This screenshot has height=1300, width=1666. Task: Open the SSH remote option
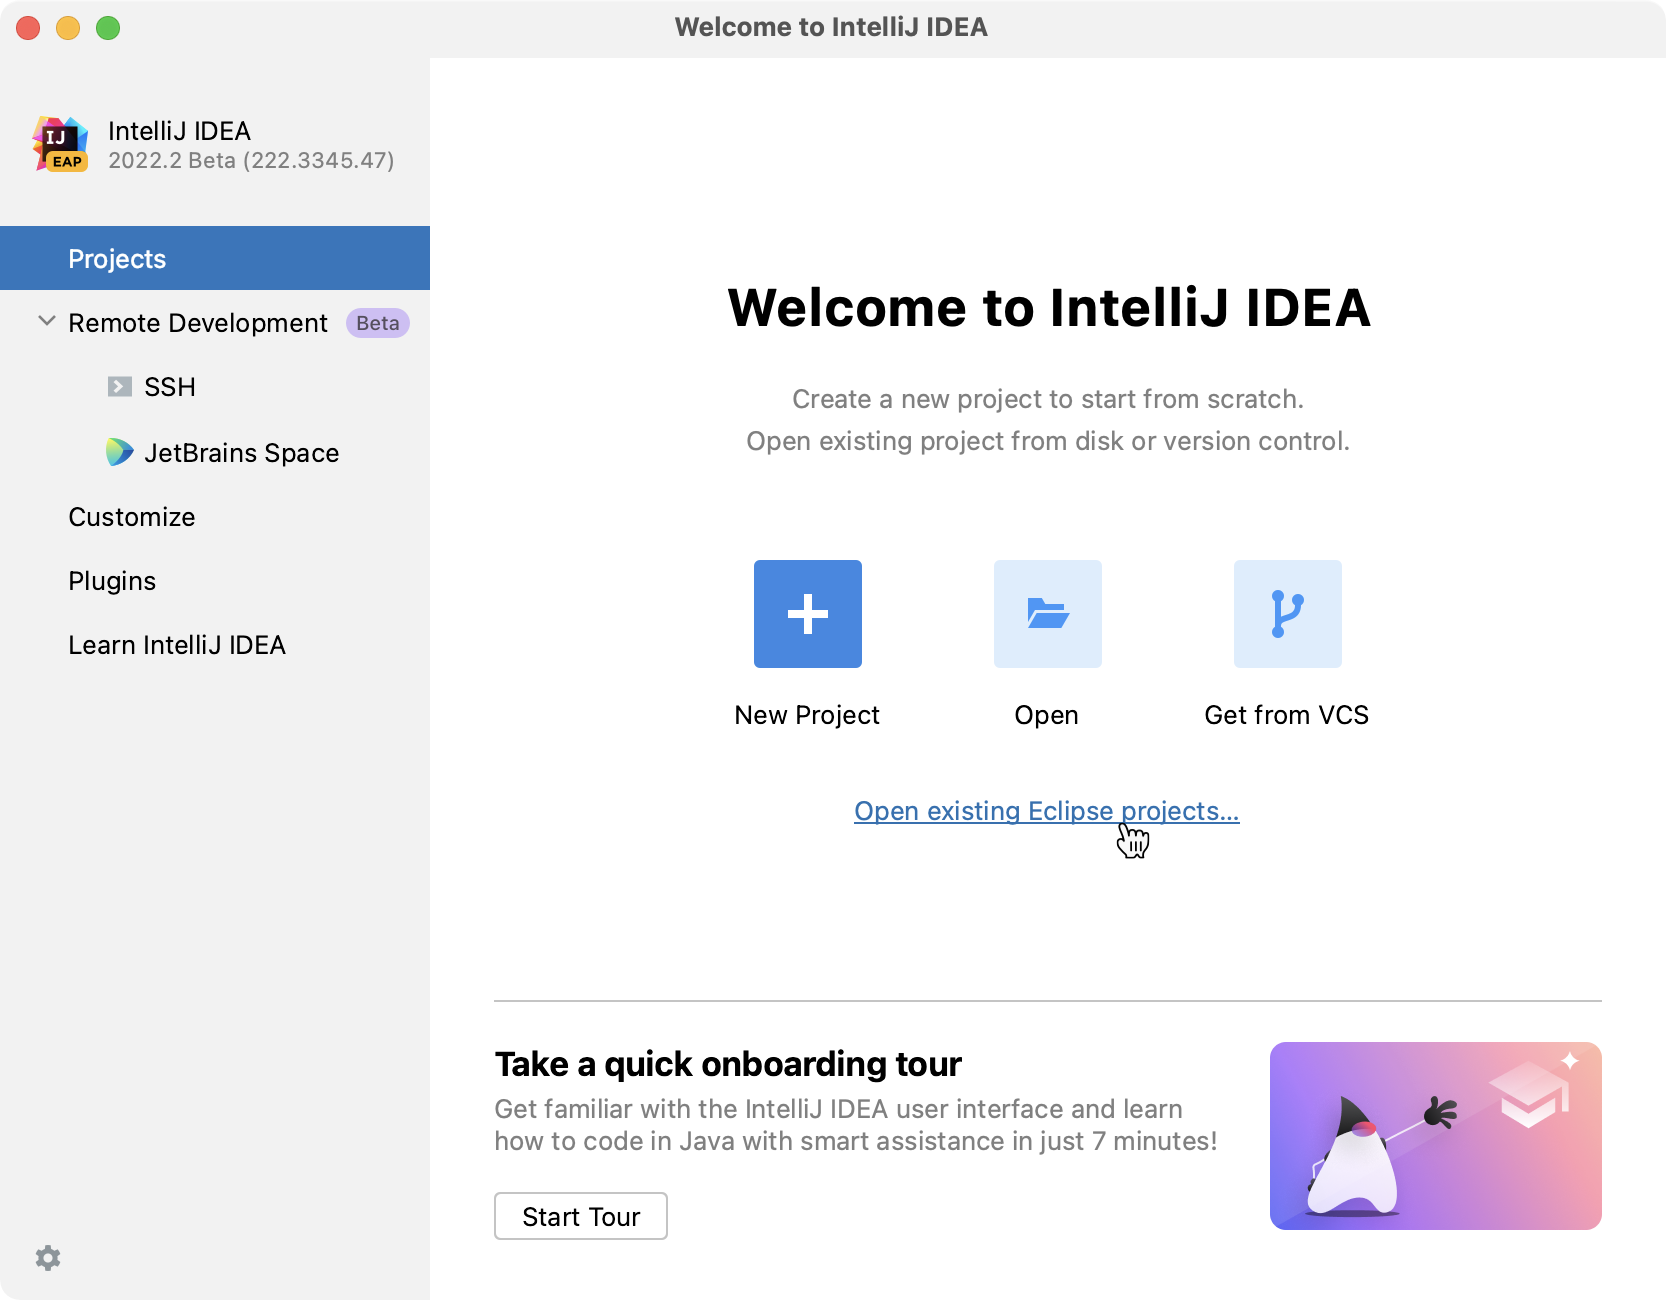(170, 387)
